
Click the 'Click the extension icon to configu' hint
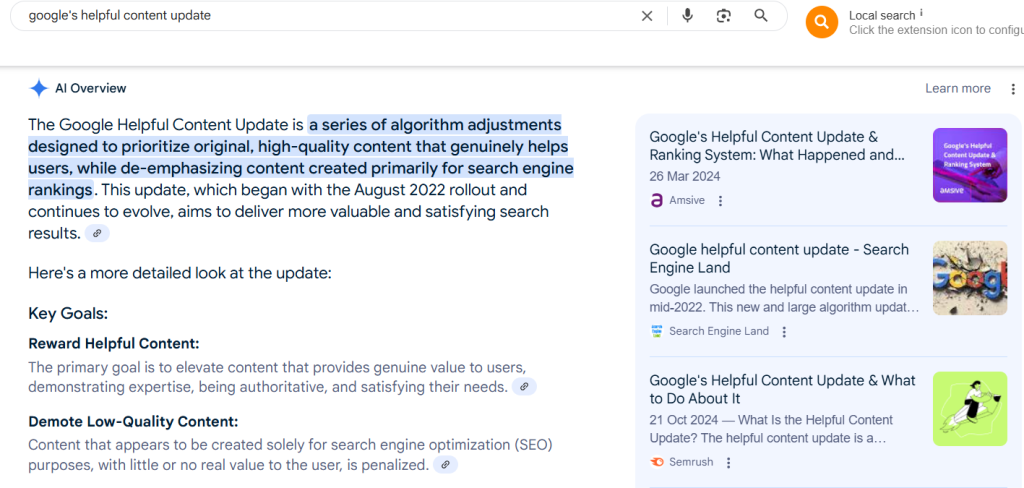[936, 30]
